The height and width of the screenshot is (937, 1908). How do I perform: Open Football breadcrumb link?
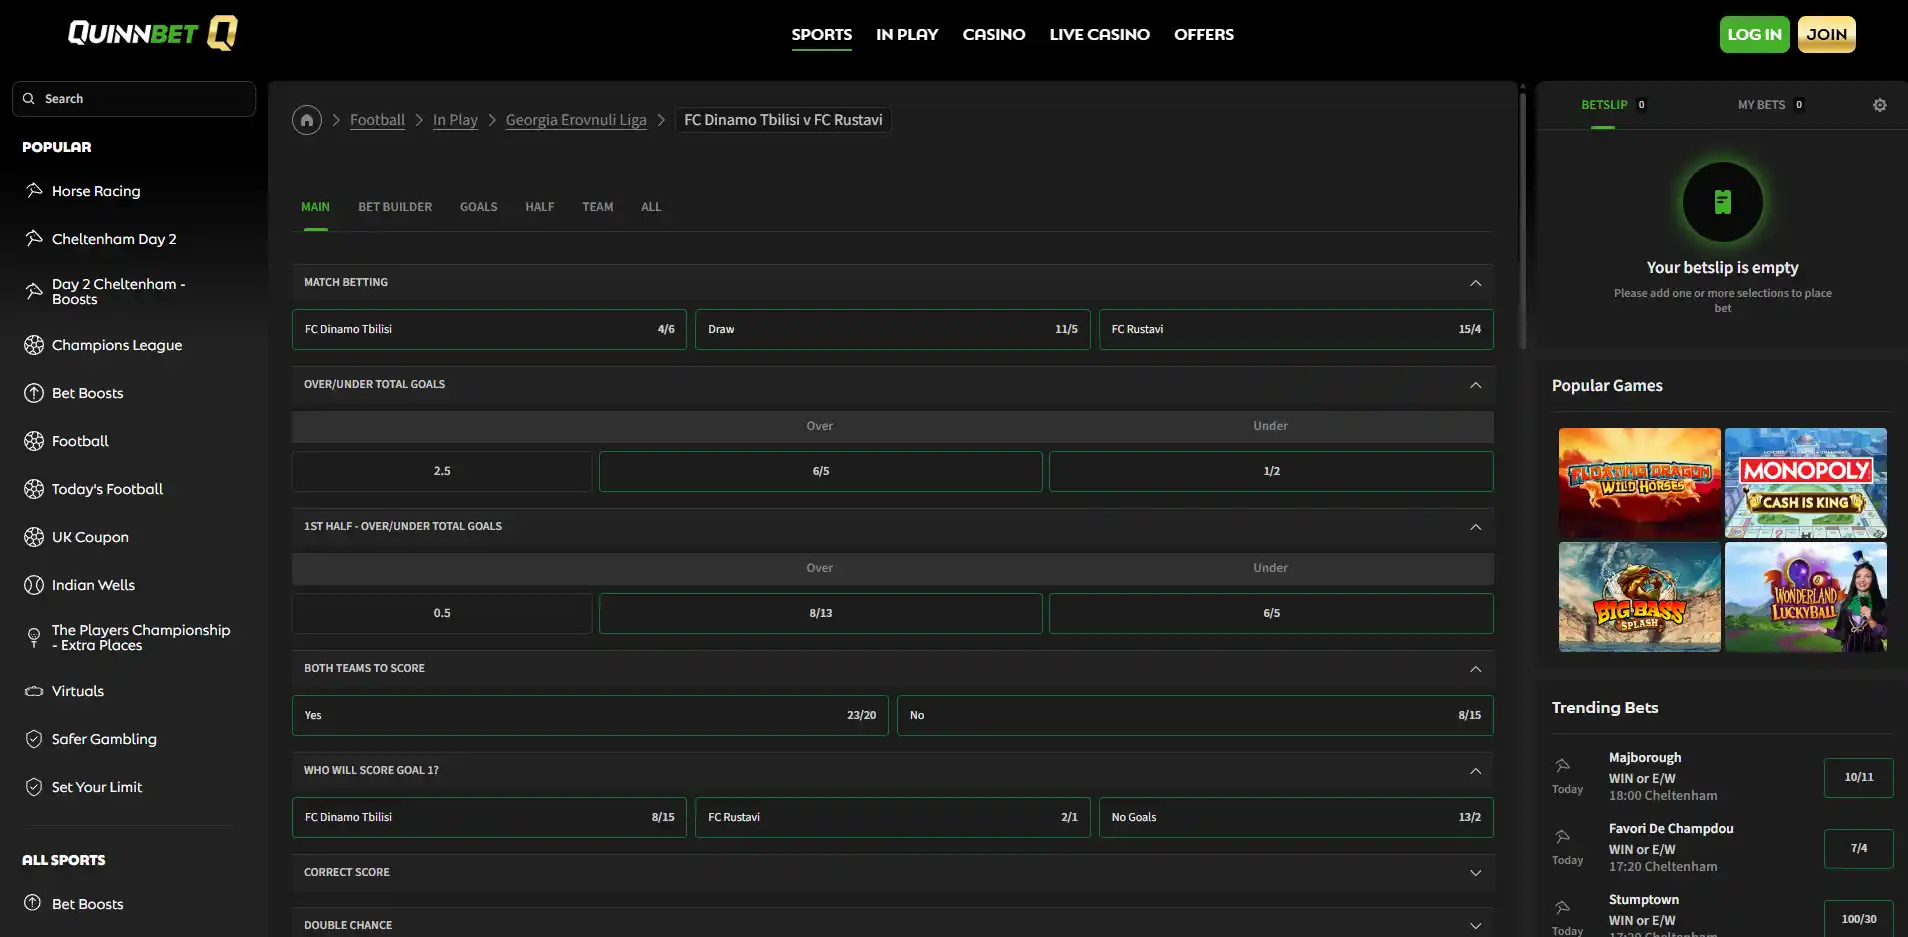pyautogui.click(x=377, y=120)
